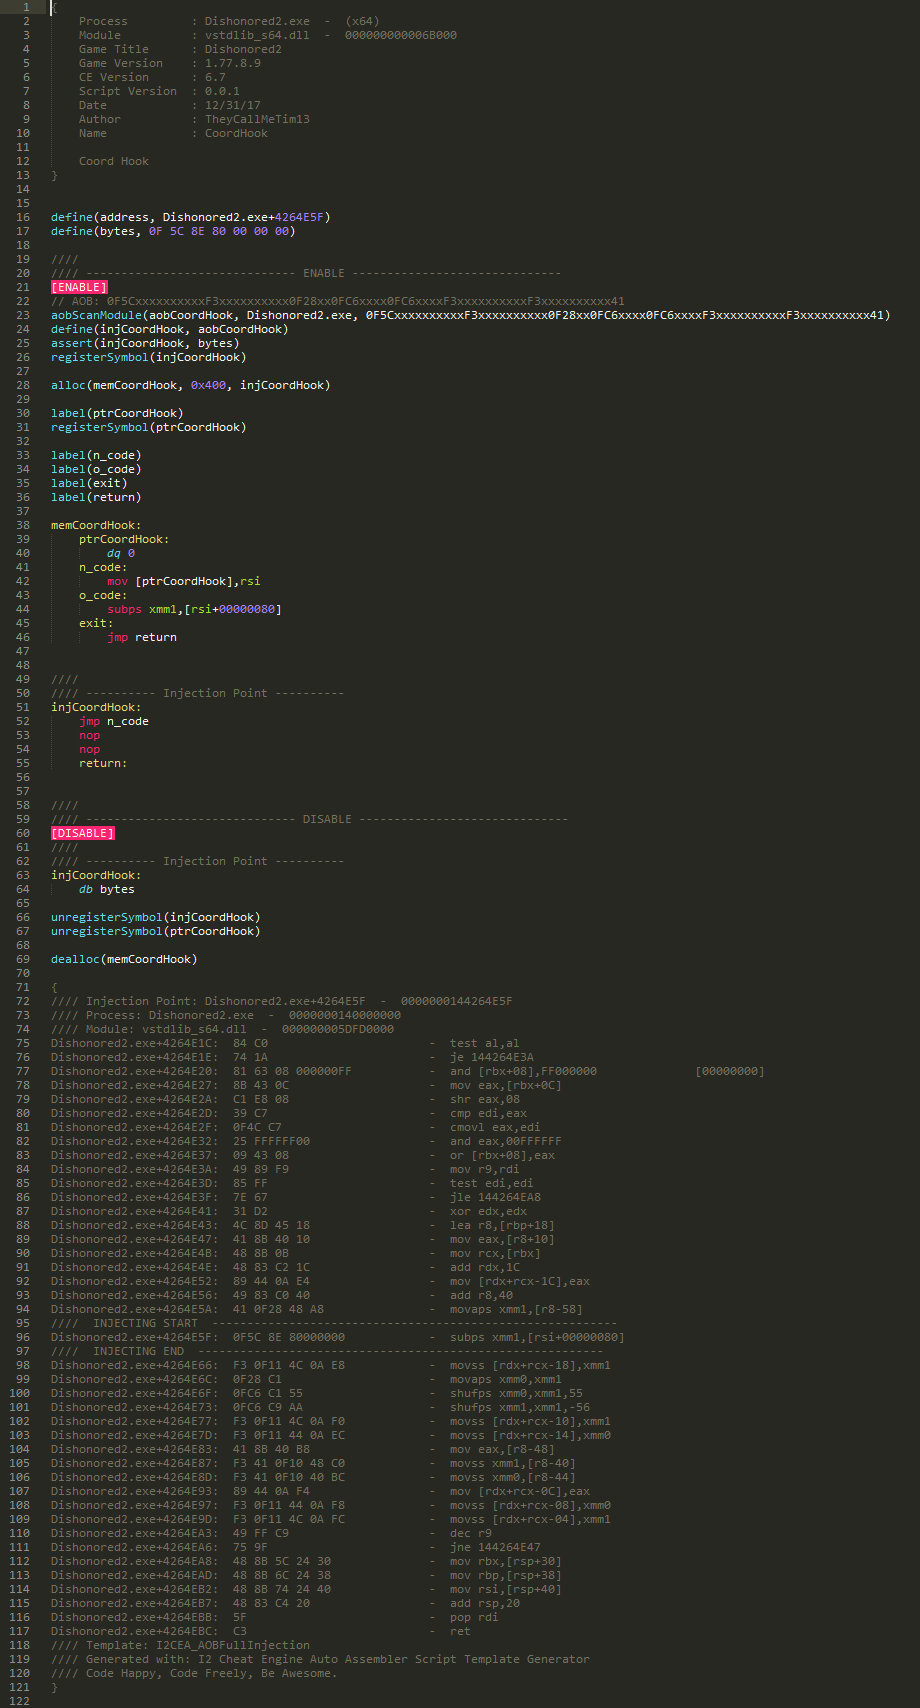920x1708 pixels.
Task: Click the 'movaps xmm1,[r8-58]' disassembly row
Action: 317,1309
